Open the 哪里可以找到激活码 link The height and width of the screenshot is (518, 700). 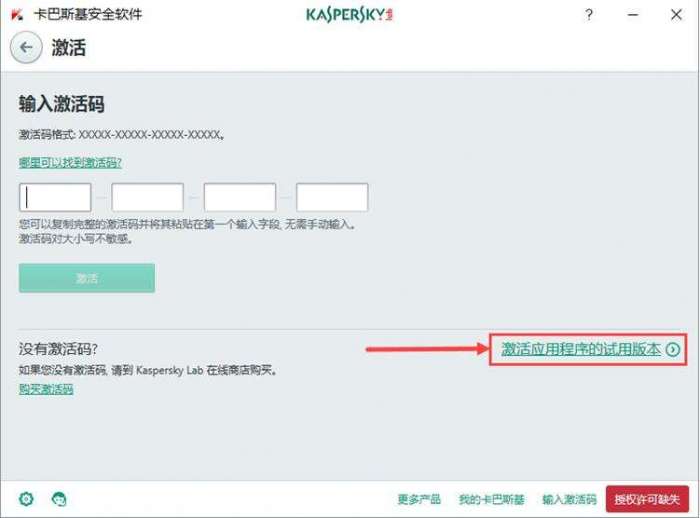coord(70,163)
